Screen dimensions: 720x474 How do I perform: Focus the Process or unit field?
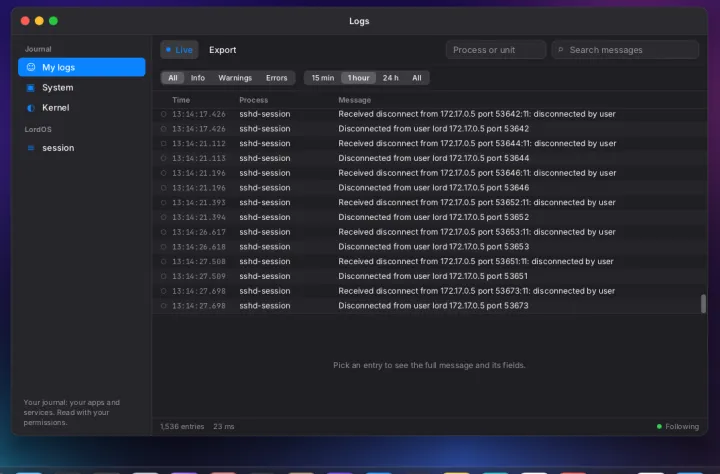[x=496, y=50]
